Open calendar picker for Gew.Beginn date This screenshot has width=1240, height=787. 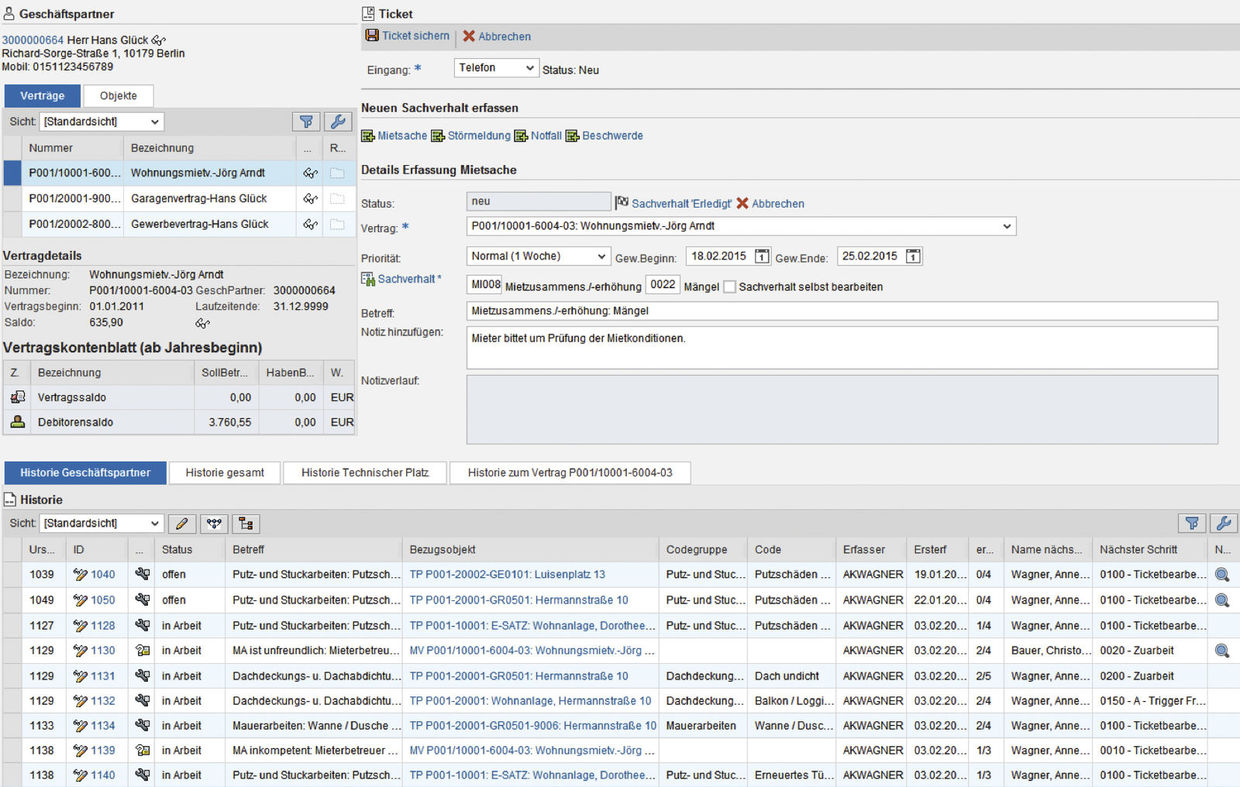point(761,257)
